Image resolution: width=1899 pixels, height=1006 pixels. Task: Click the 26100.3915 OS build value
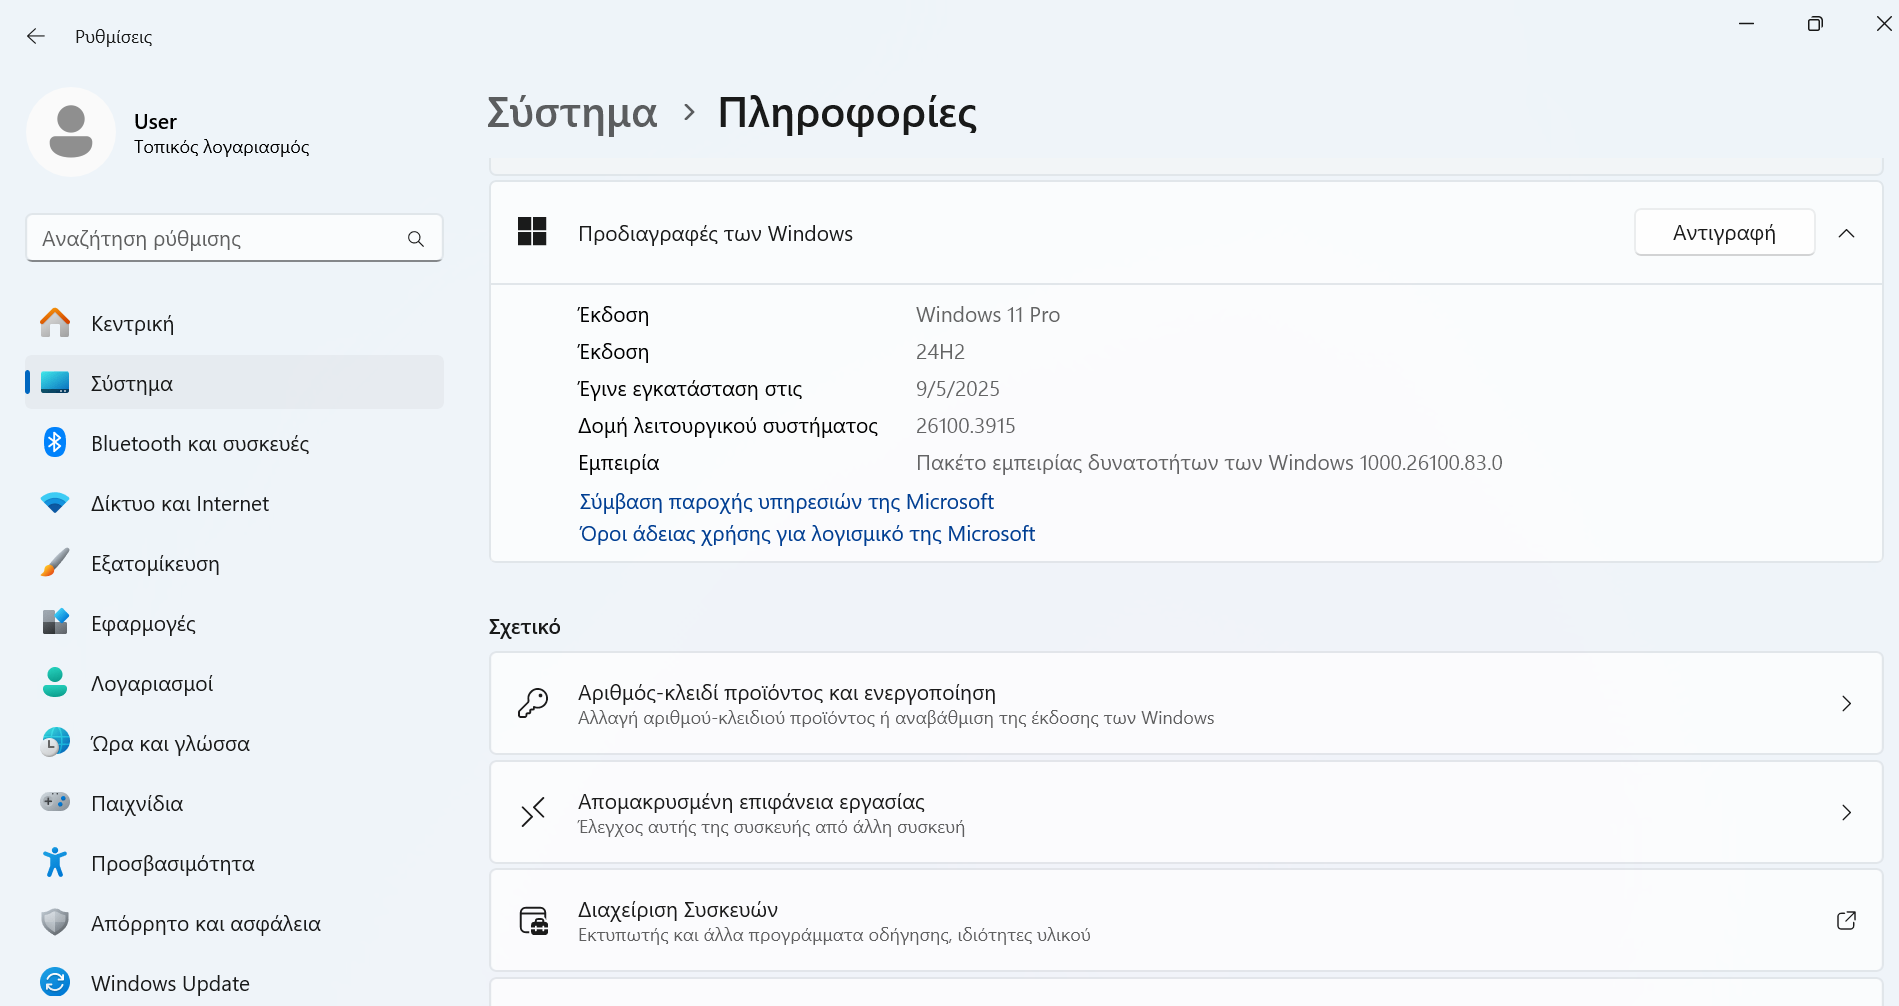click(965, 426)
